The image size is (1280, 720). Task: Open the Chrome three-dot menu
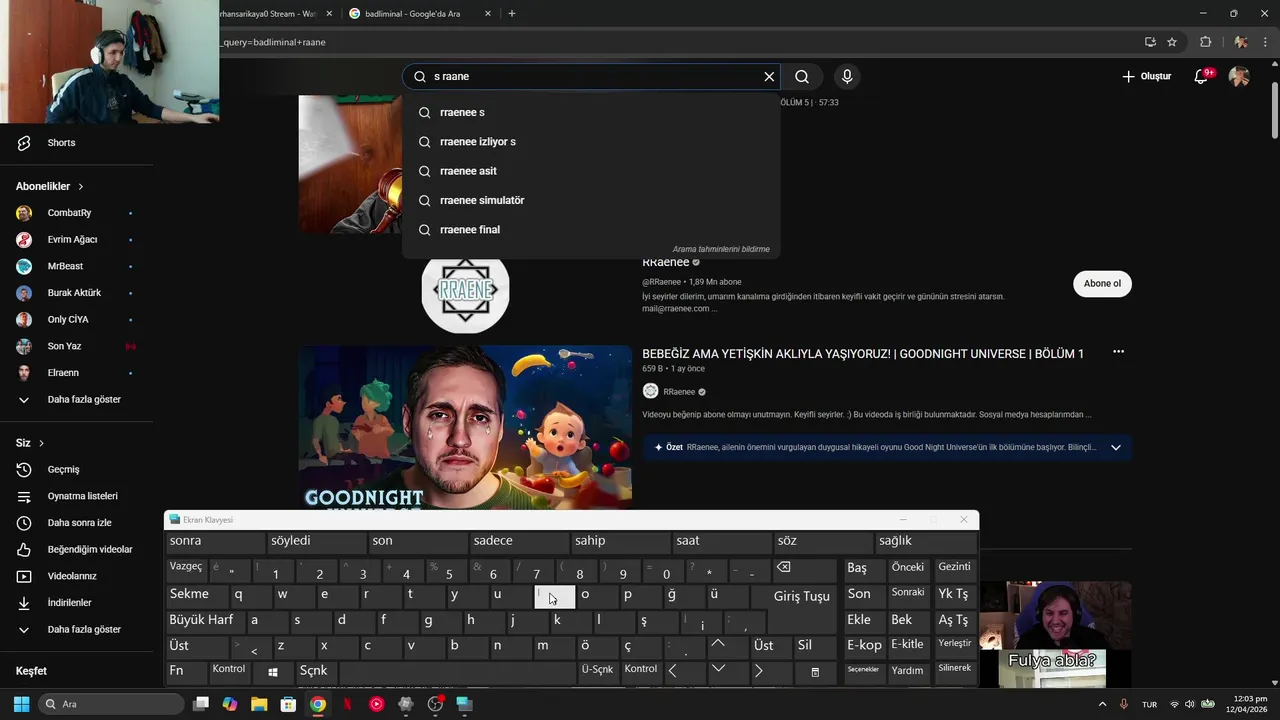[x=1266, y=42]
